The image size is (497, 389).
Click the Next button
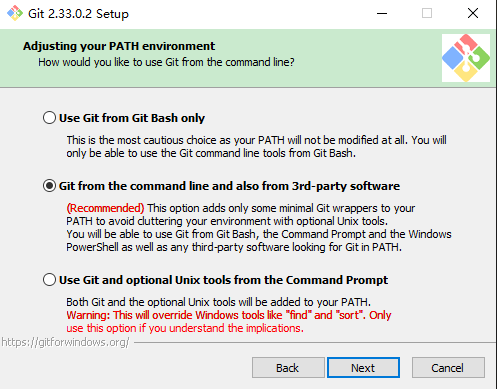tap(363, 368)
